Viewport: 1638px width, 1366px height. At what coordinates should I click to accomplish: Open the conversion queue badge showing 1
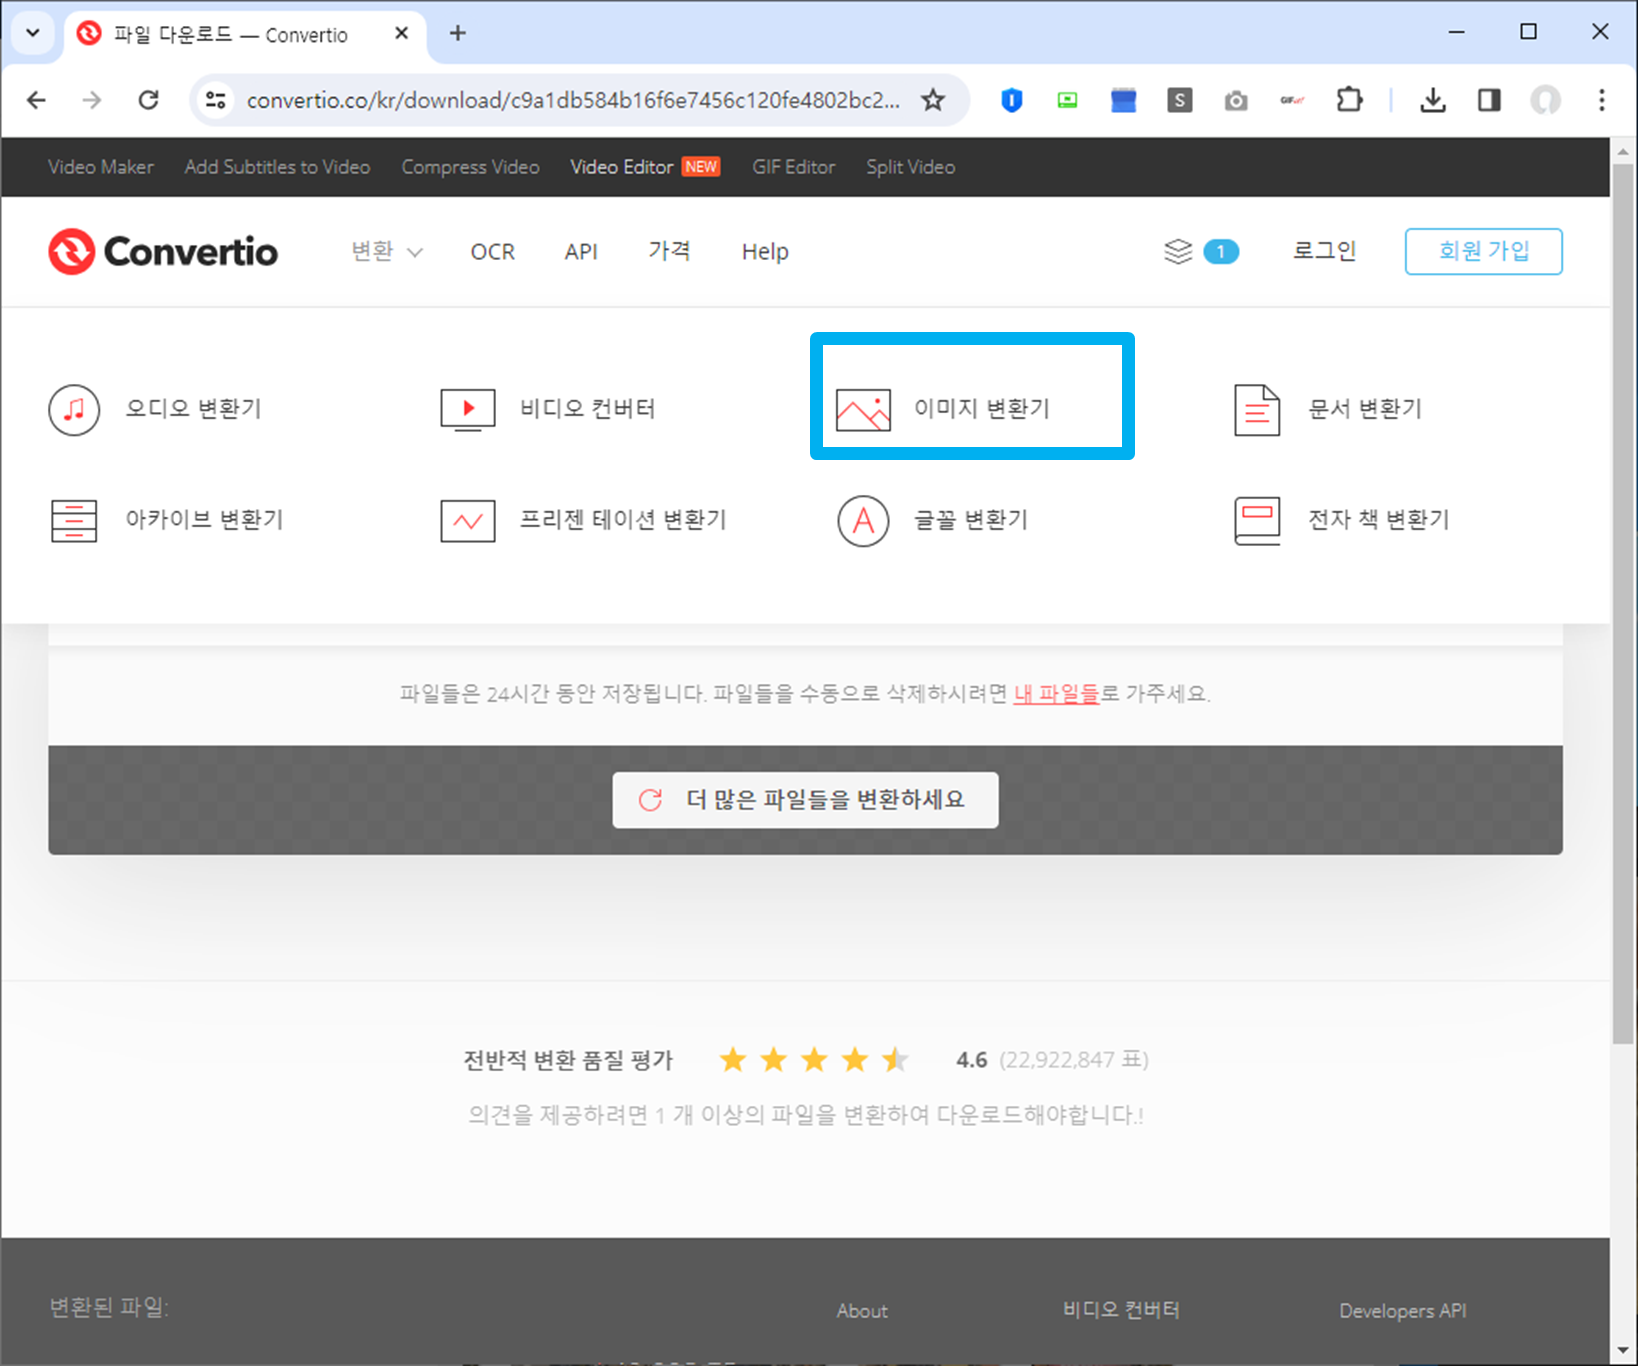(1199, 251)
